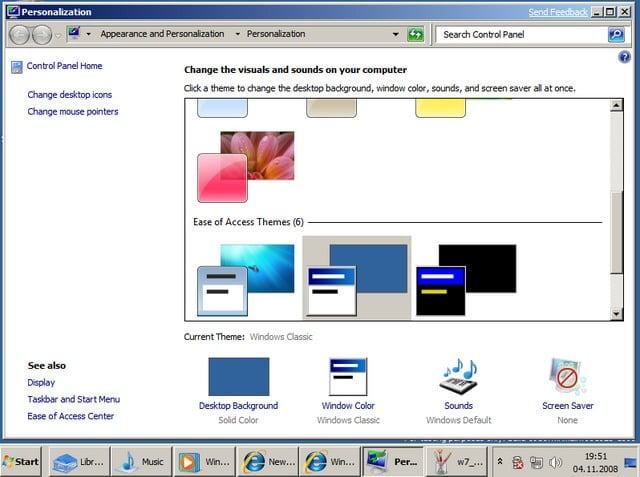Select the light blue window color theme
The image size is (640, 477).
222,109
